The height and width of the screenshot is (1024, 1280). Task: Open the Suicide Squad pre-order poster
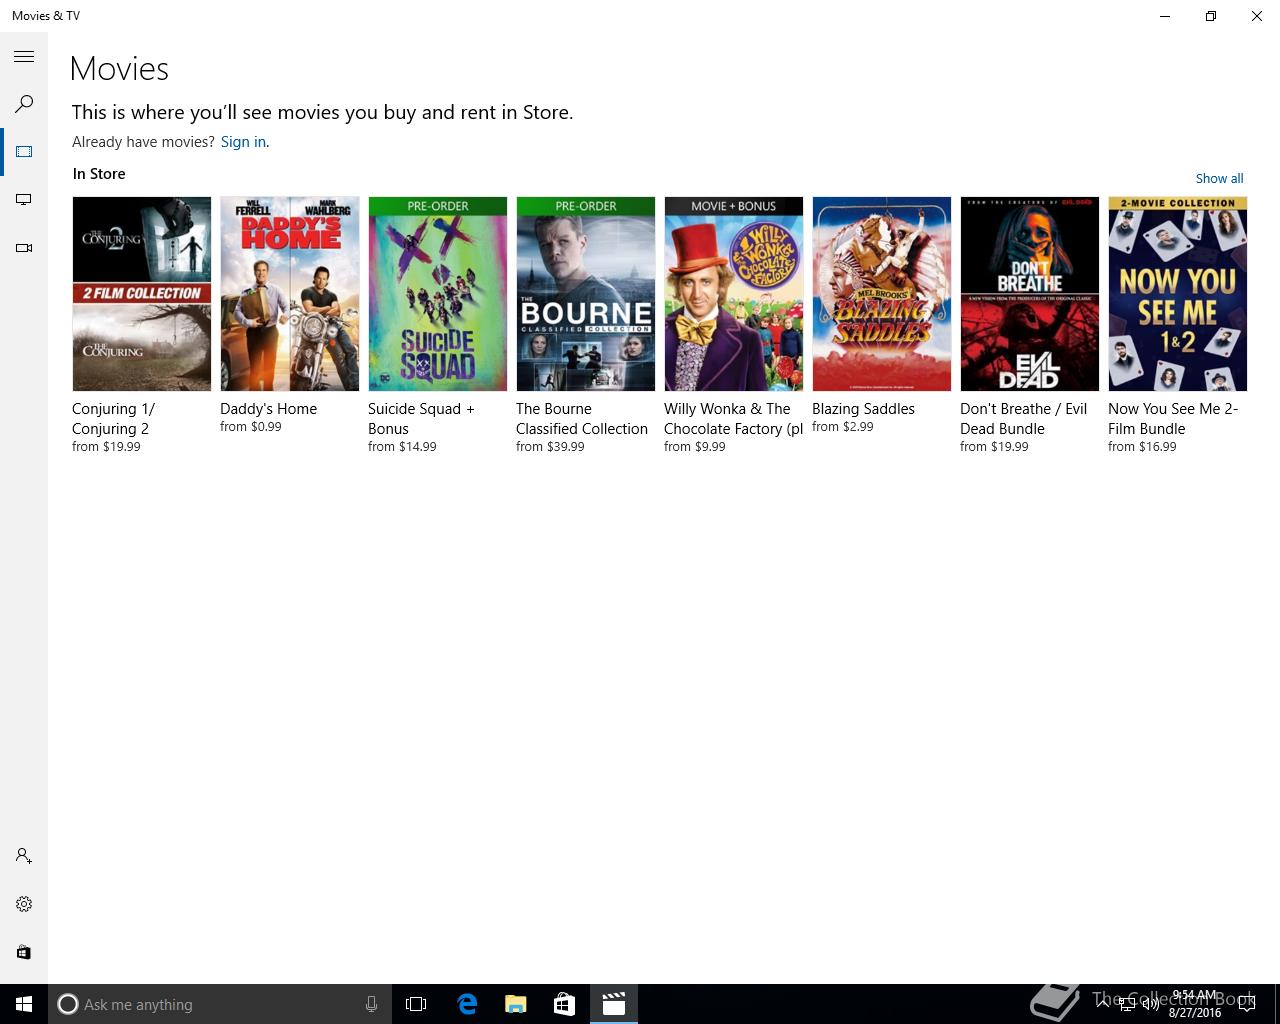438,294
